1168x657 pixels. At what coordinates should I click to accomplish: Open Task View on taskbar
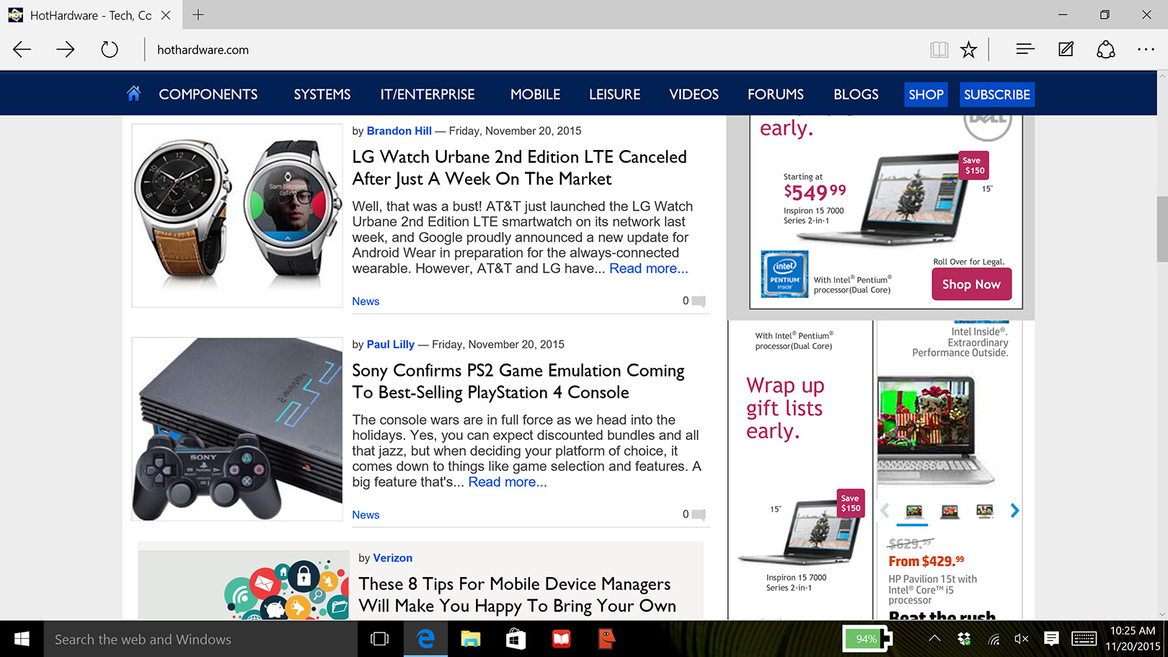pos(380,639)
